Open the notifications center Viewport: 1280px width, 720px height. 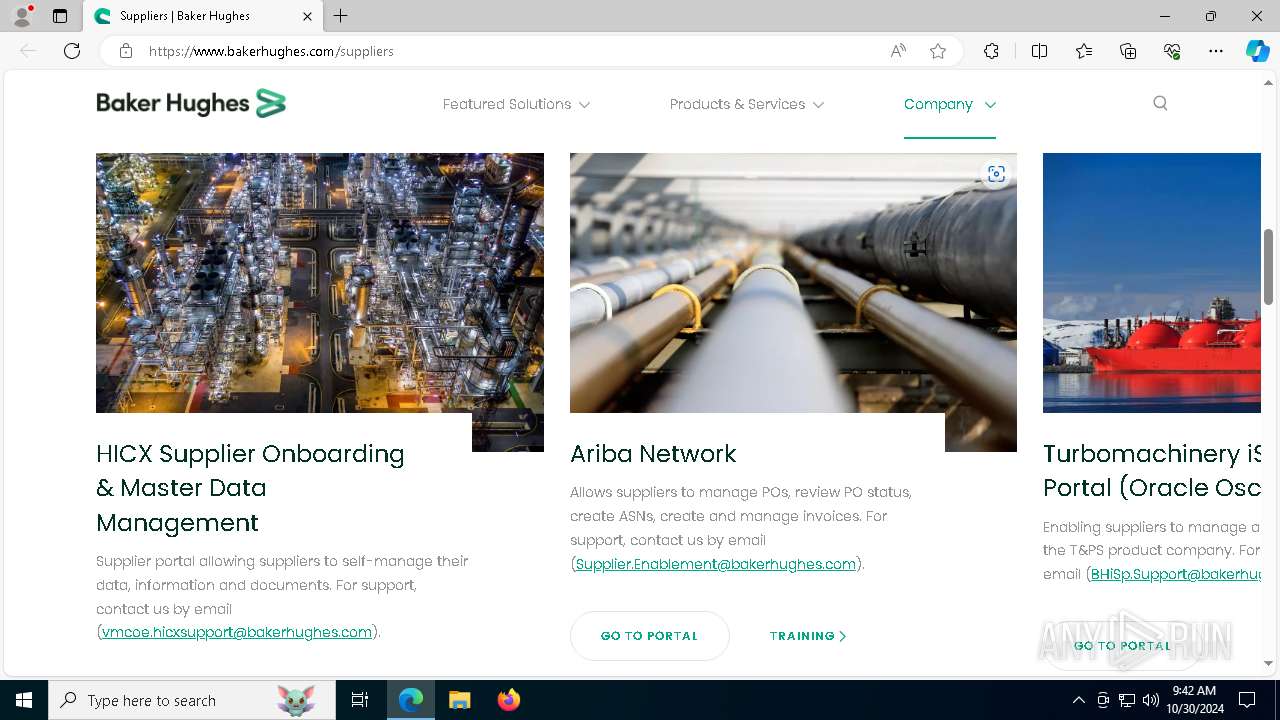pyautogui.click(x=1247, y=700)
